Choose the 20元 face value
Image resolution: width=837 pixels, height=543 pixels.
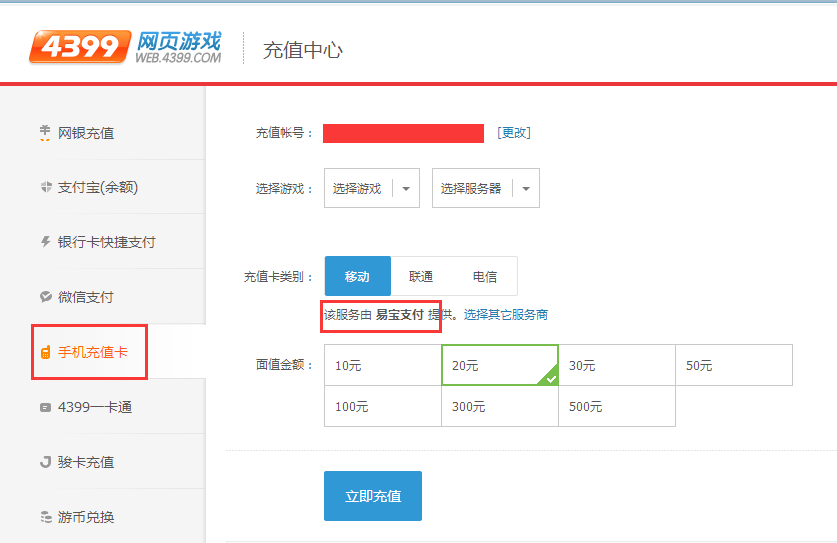click(x=500, y=365)
